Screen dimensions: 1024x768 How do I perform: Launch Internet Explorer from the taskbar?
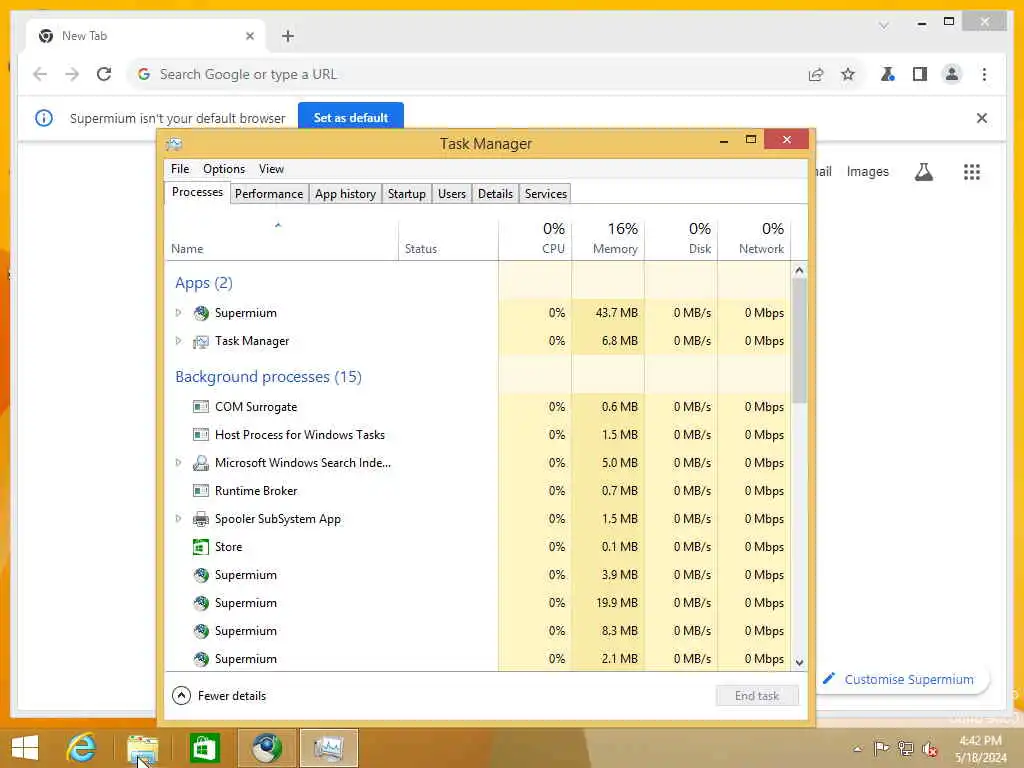click(81, 748)
